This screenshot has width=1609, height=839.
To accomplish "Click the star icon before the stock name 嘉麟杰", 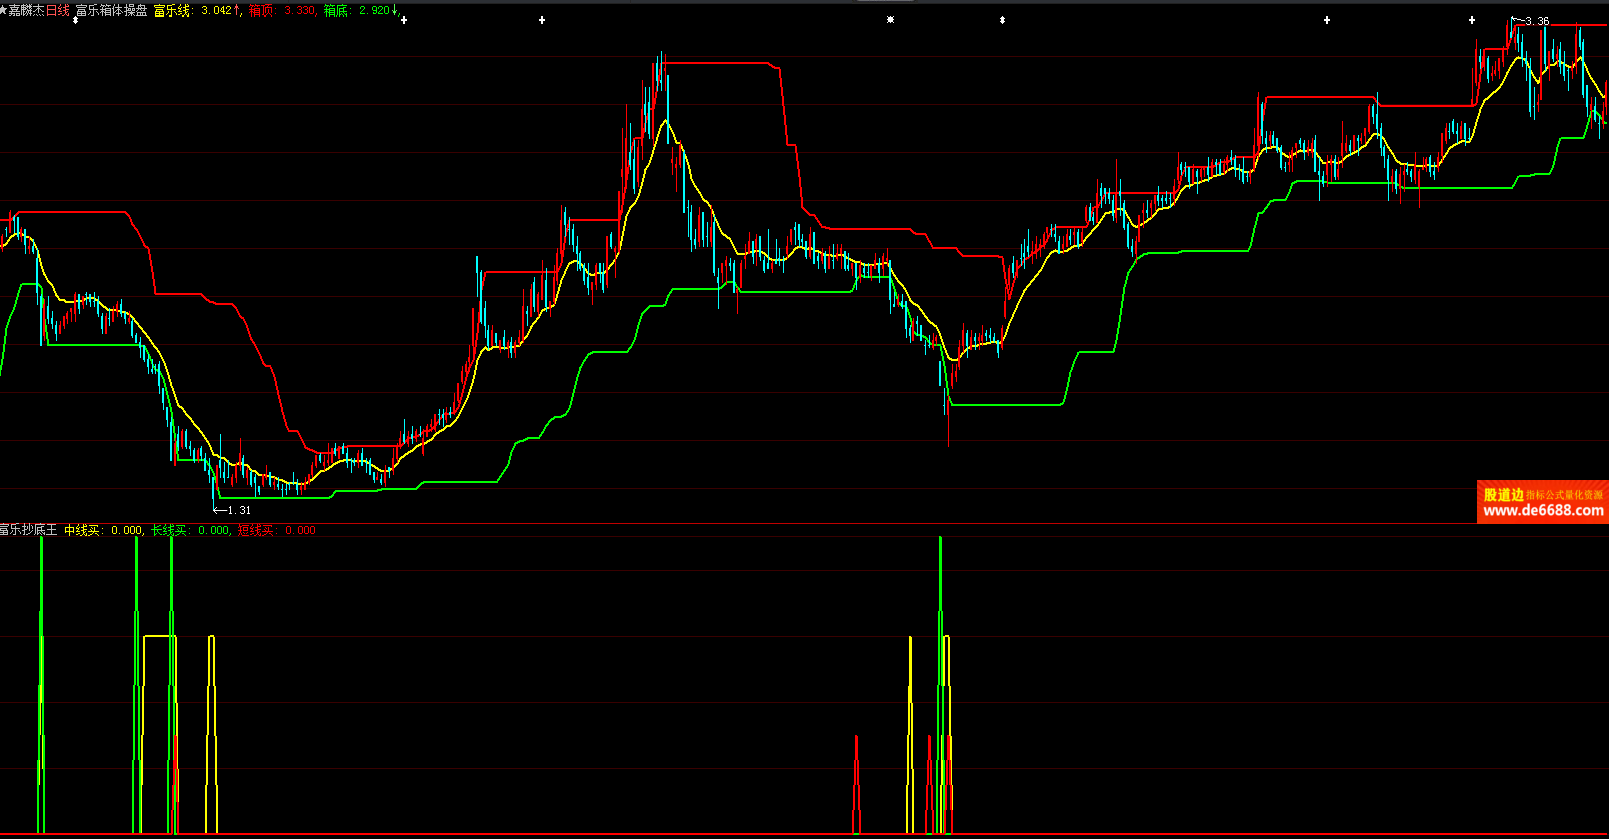I will [4, 10].
